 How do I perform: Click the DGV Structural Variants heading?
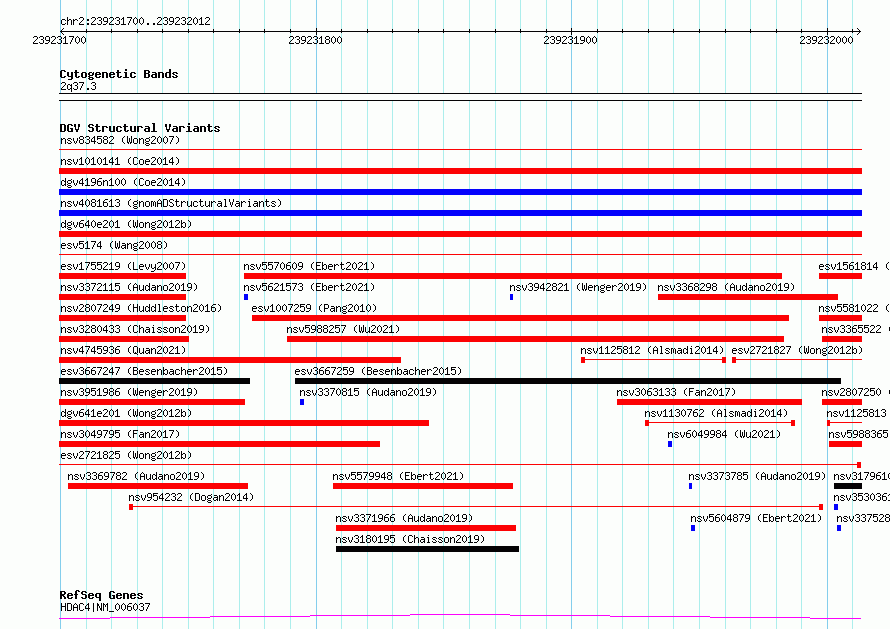[140, 128]
